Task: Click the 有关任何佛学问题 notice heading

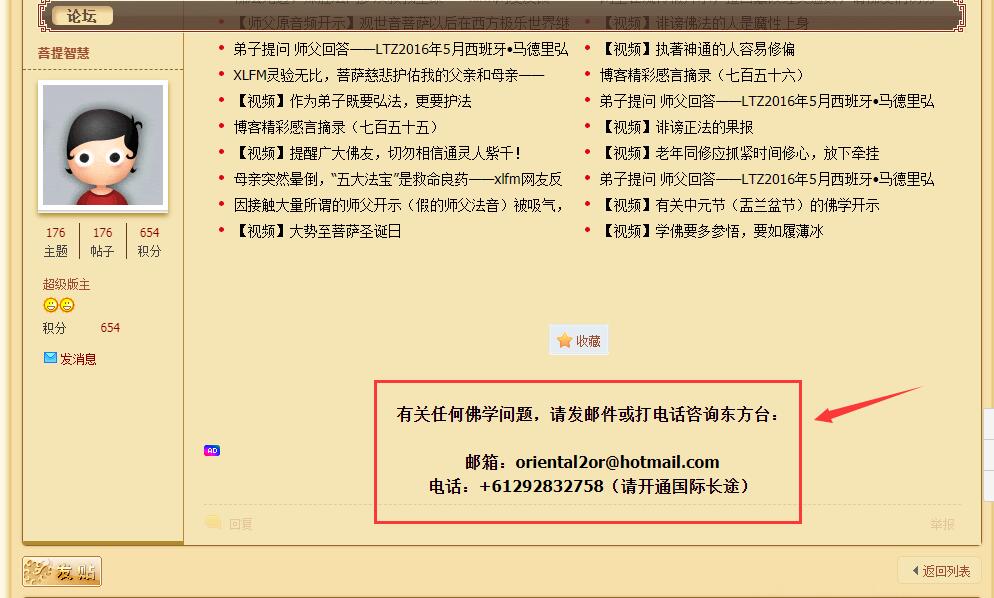Action: click(x=589, y=414)
